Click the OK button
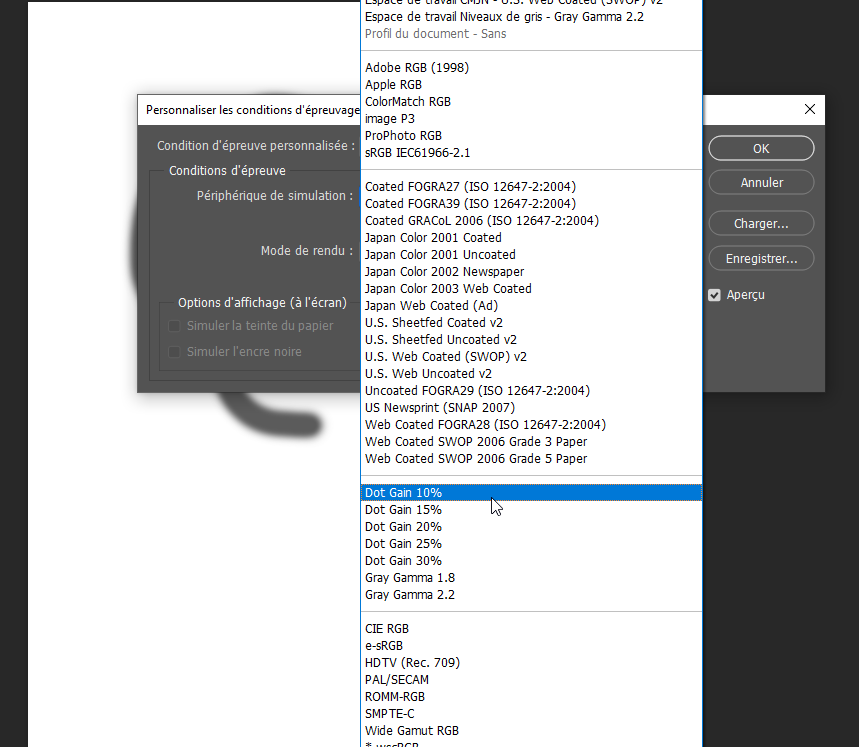 pyautogui.click(x=761, y=148)
